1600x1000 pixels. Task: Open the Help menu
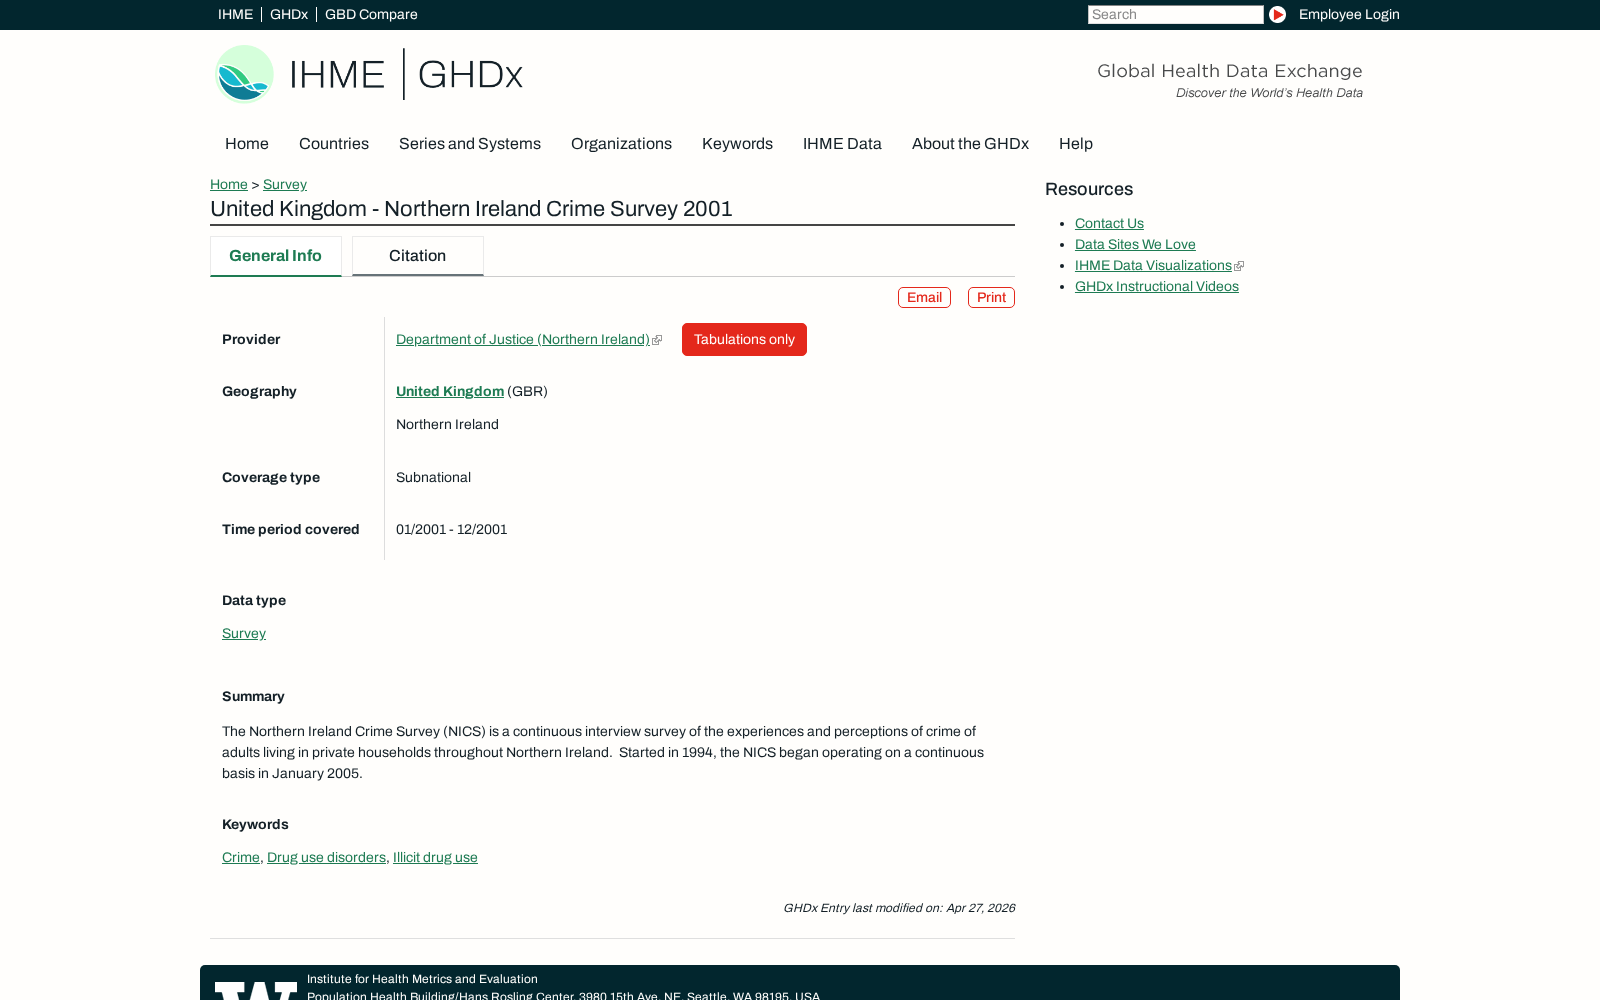(x=1076, y=144)
